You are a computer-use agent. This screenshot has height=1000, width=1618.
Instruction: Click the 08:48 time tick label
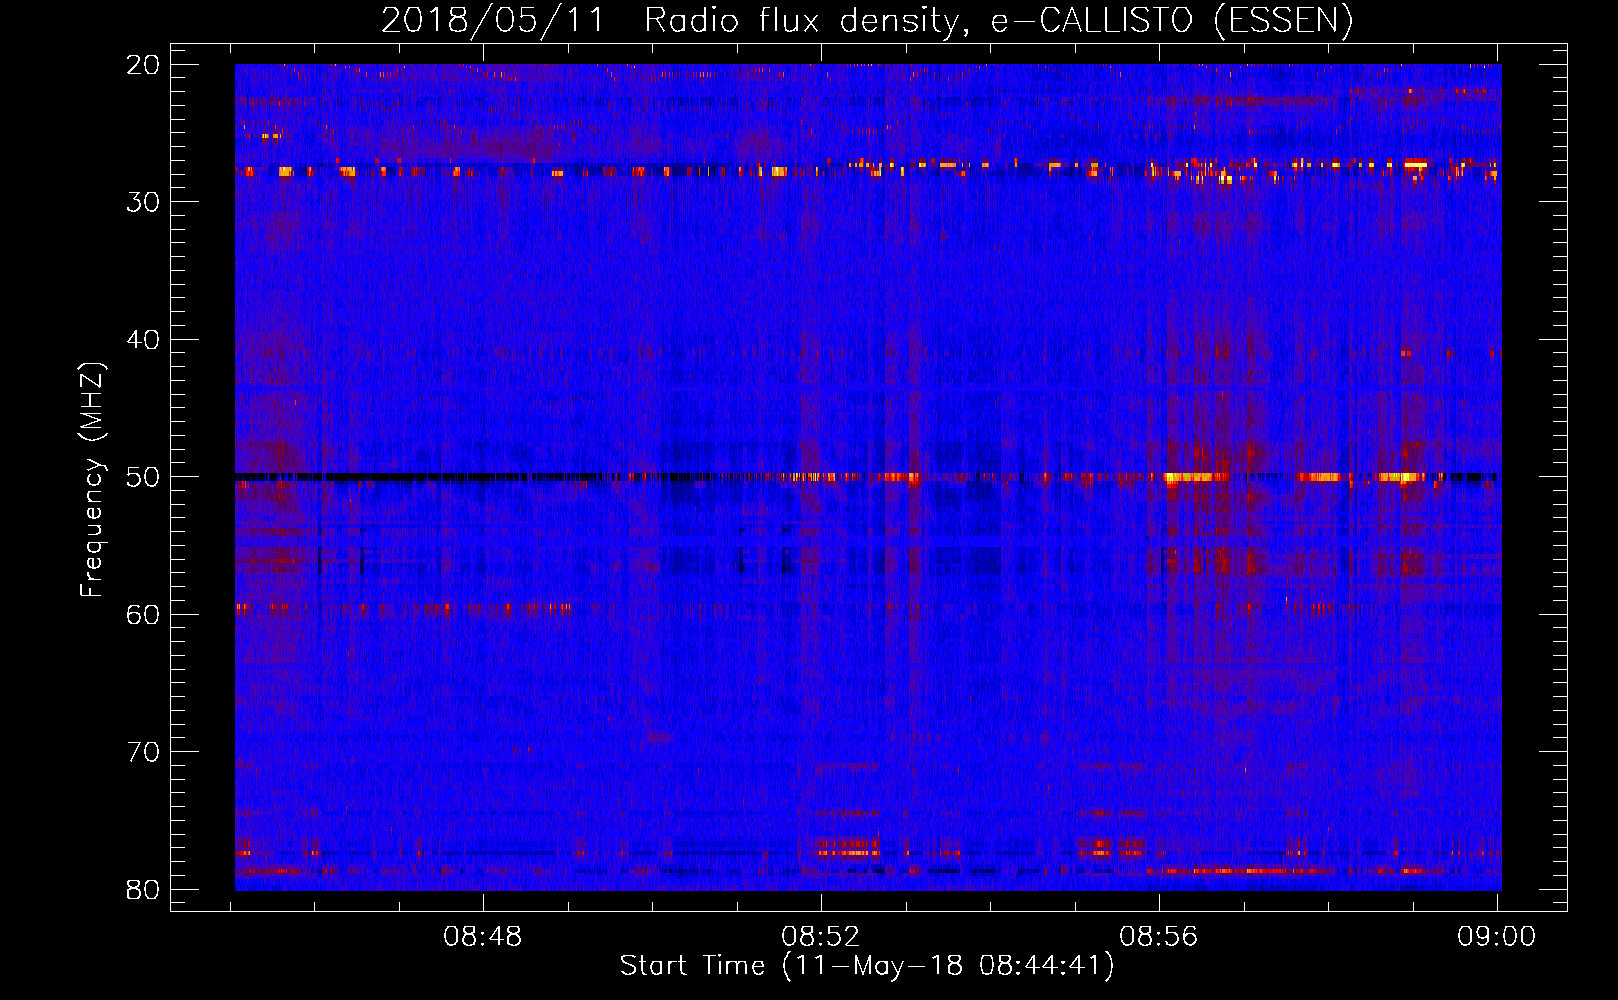coord(483,936)
